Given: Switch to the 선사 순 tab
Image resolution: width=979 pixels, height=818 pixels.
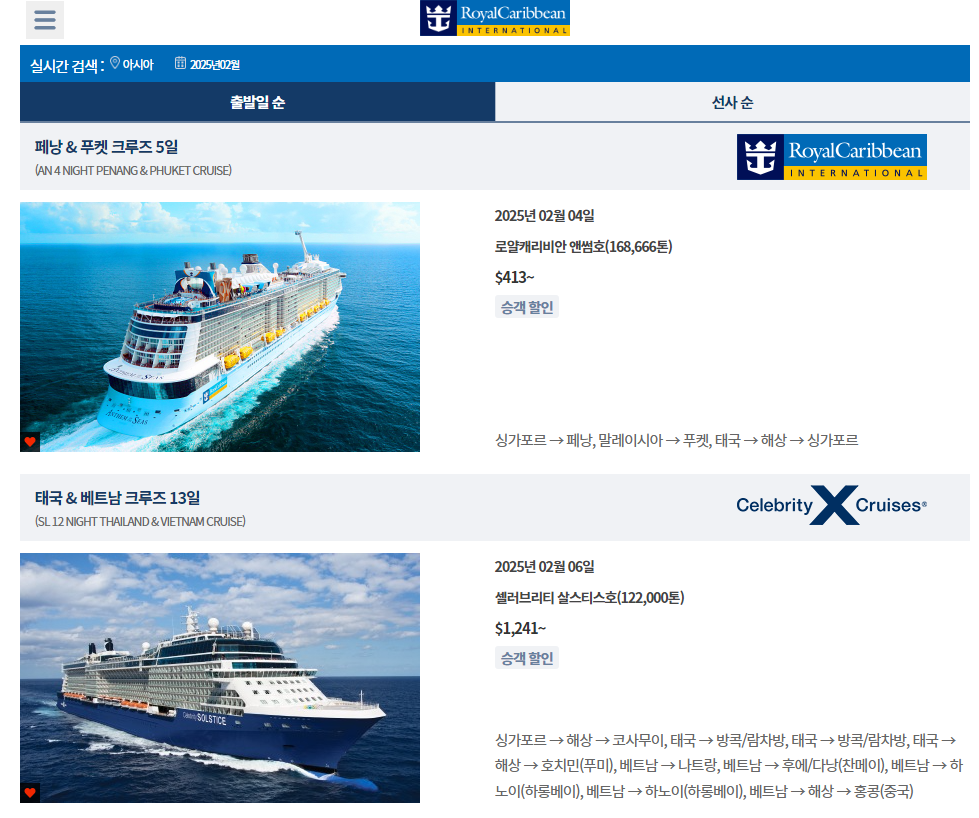Looking at the screenshot, I should pyautogui.click(x=732, y=102).
